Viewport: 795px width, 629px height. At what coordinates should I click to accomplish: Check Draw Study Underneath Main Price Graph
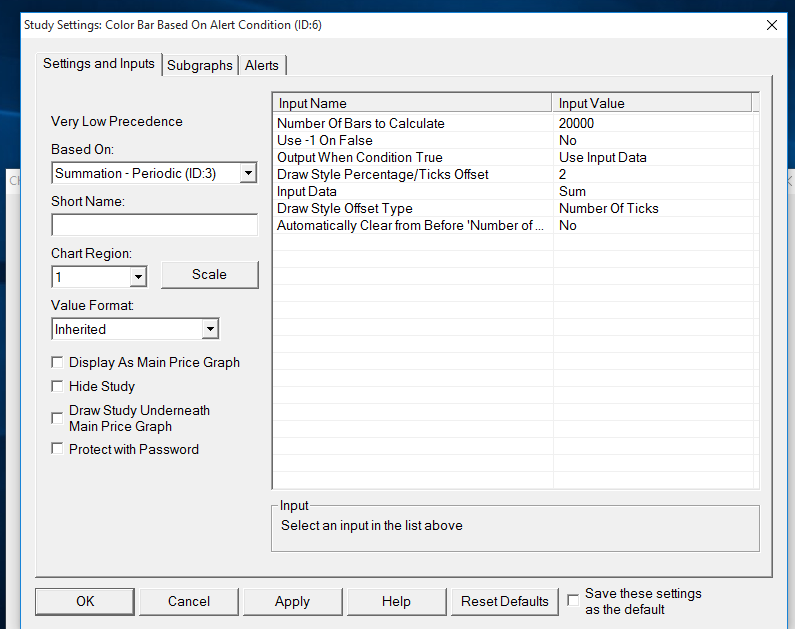point(57,418)
